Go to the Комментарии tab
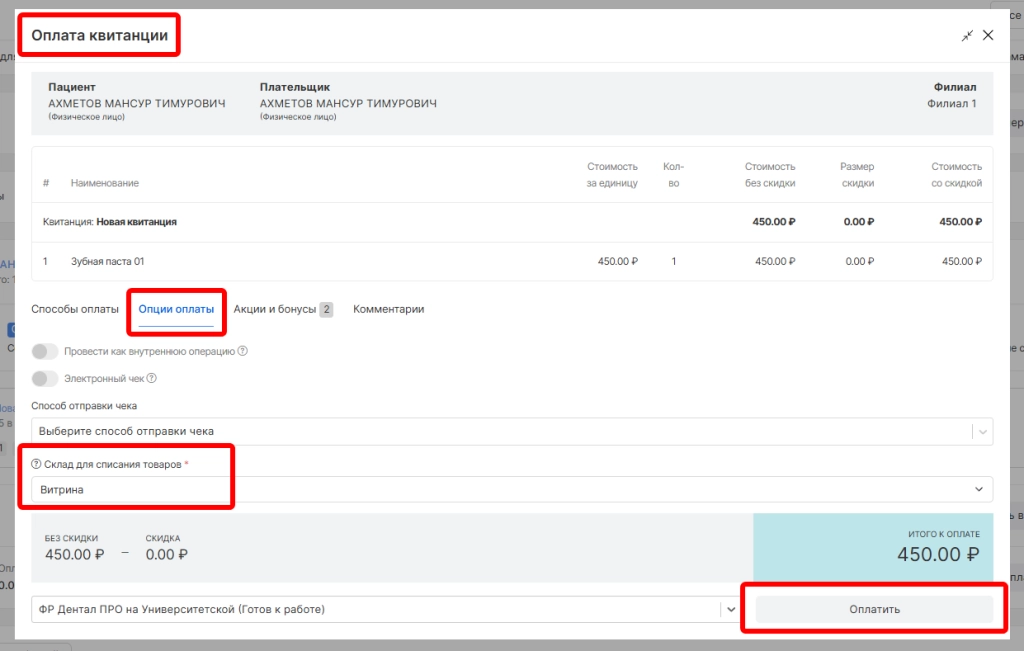Image resolution: width=1024 pixels, height=651 pixels. (388, 309)
